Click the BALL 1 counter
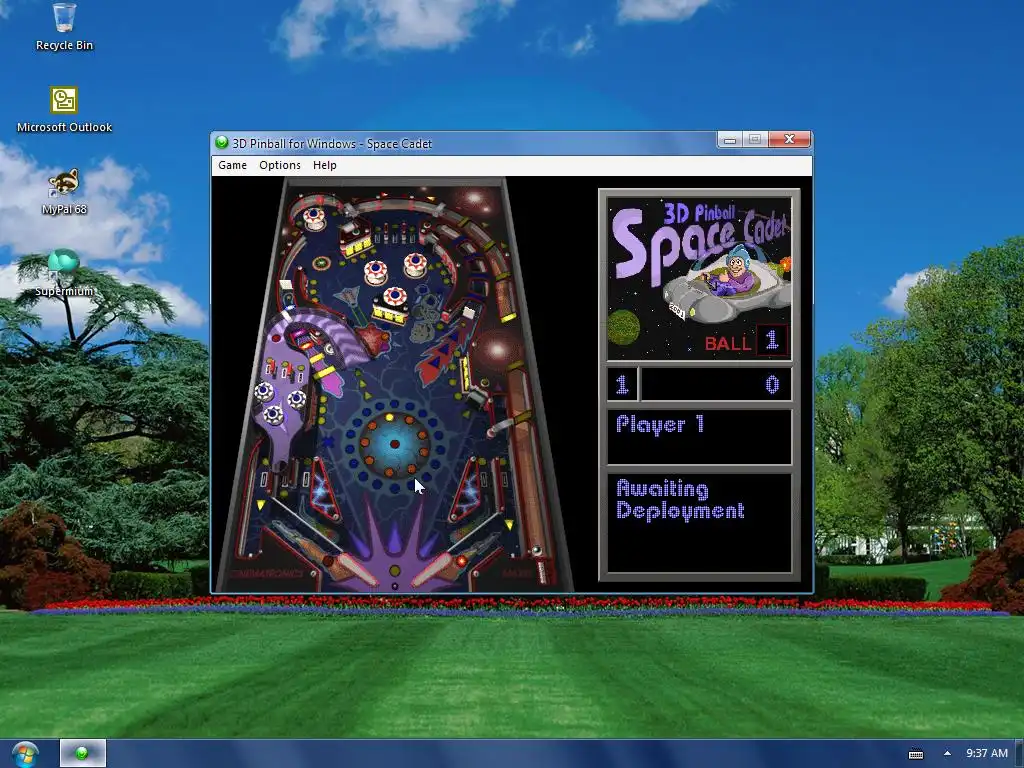Image resolution: width=1024 pixels, height=768 pixels. pos(746,341)
